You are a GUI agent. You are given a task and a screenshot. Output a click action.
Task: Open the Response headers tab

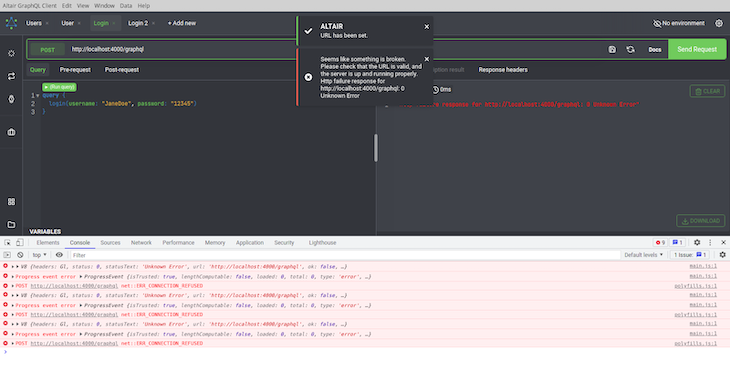pyautogui.click(x=503, y=70)
